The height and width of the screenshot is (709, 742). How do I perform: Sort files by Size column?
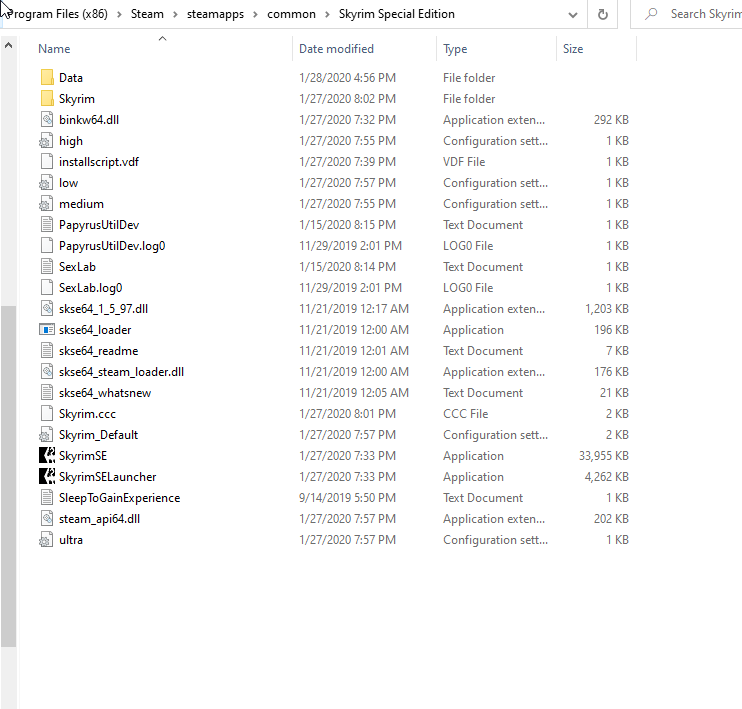pyautogui.click(x=573, y=49)
